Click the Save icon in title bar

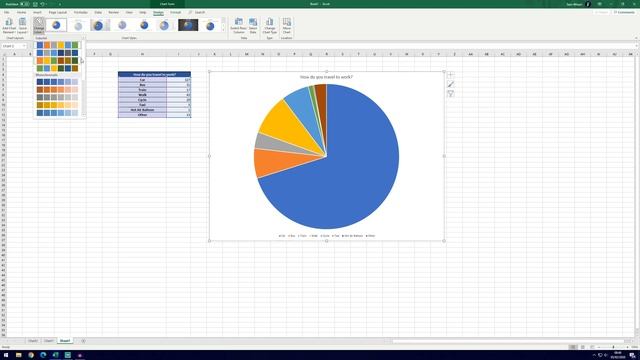tap(35, 4)
